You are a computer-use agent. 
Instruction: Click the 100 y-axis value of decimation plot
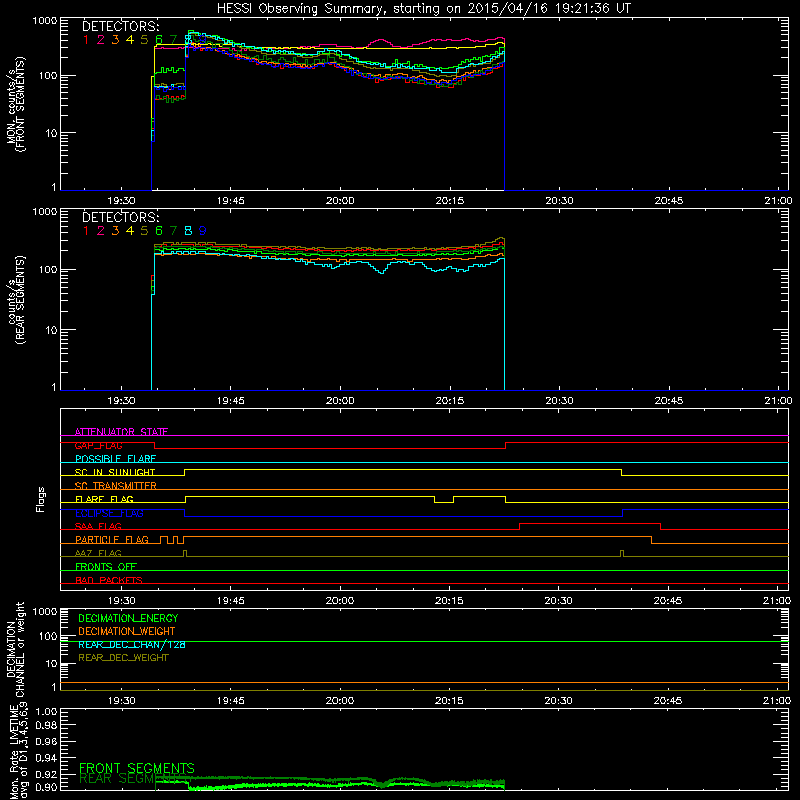point(48,636)
